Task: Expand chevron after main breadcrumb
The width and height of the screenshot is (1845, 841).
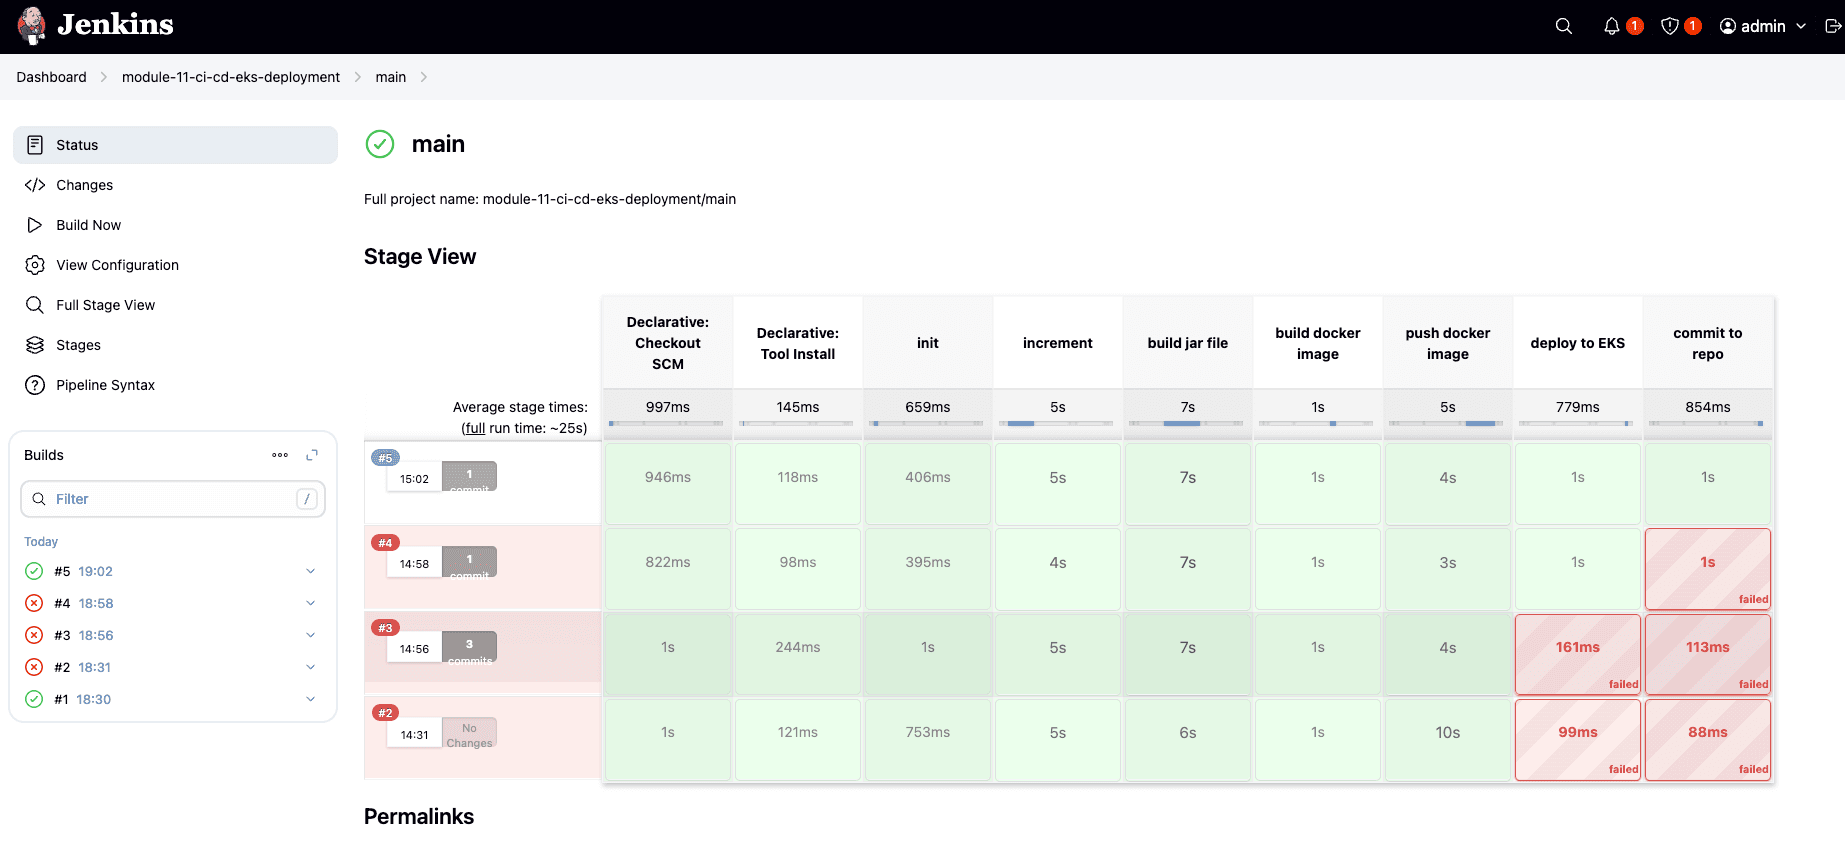Action: (424, 77)
